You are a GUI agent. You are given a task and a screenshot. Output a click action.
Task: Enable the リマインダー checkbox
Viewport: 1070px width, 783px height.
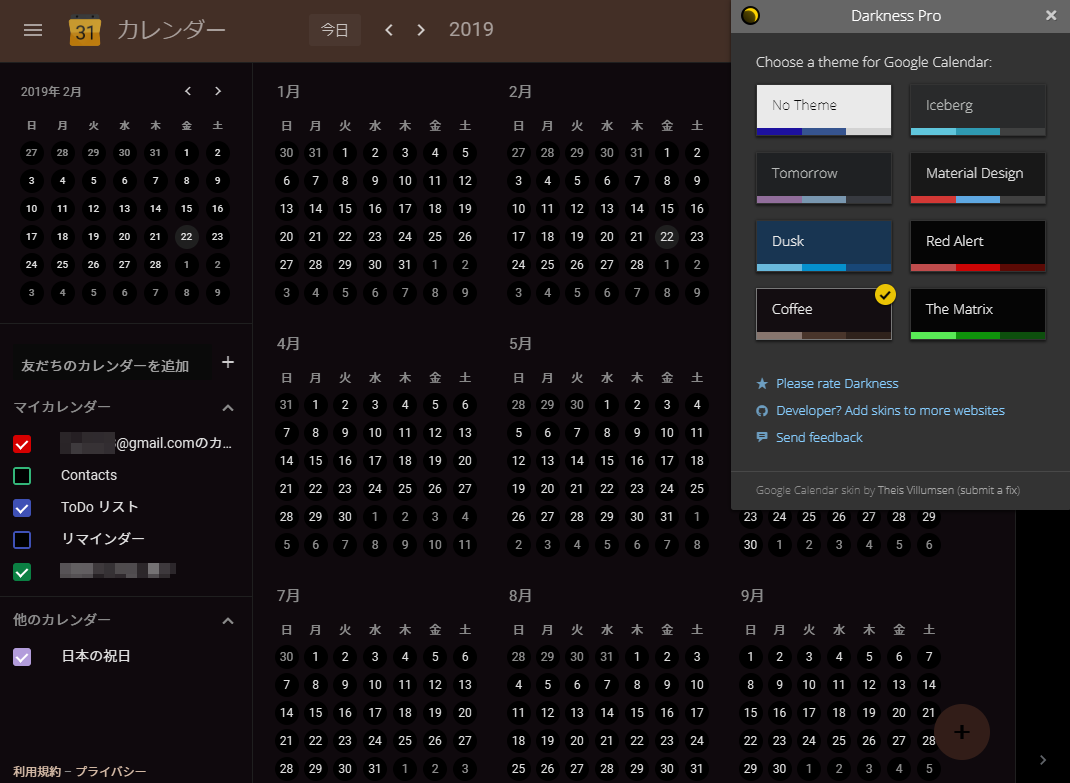pyautogui.click(x=22, y=540)
